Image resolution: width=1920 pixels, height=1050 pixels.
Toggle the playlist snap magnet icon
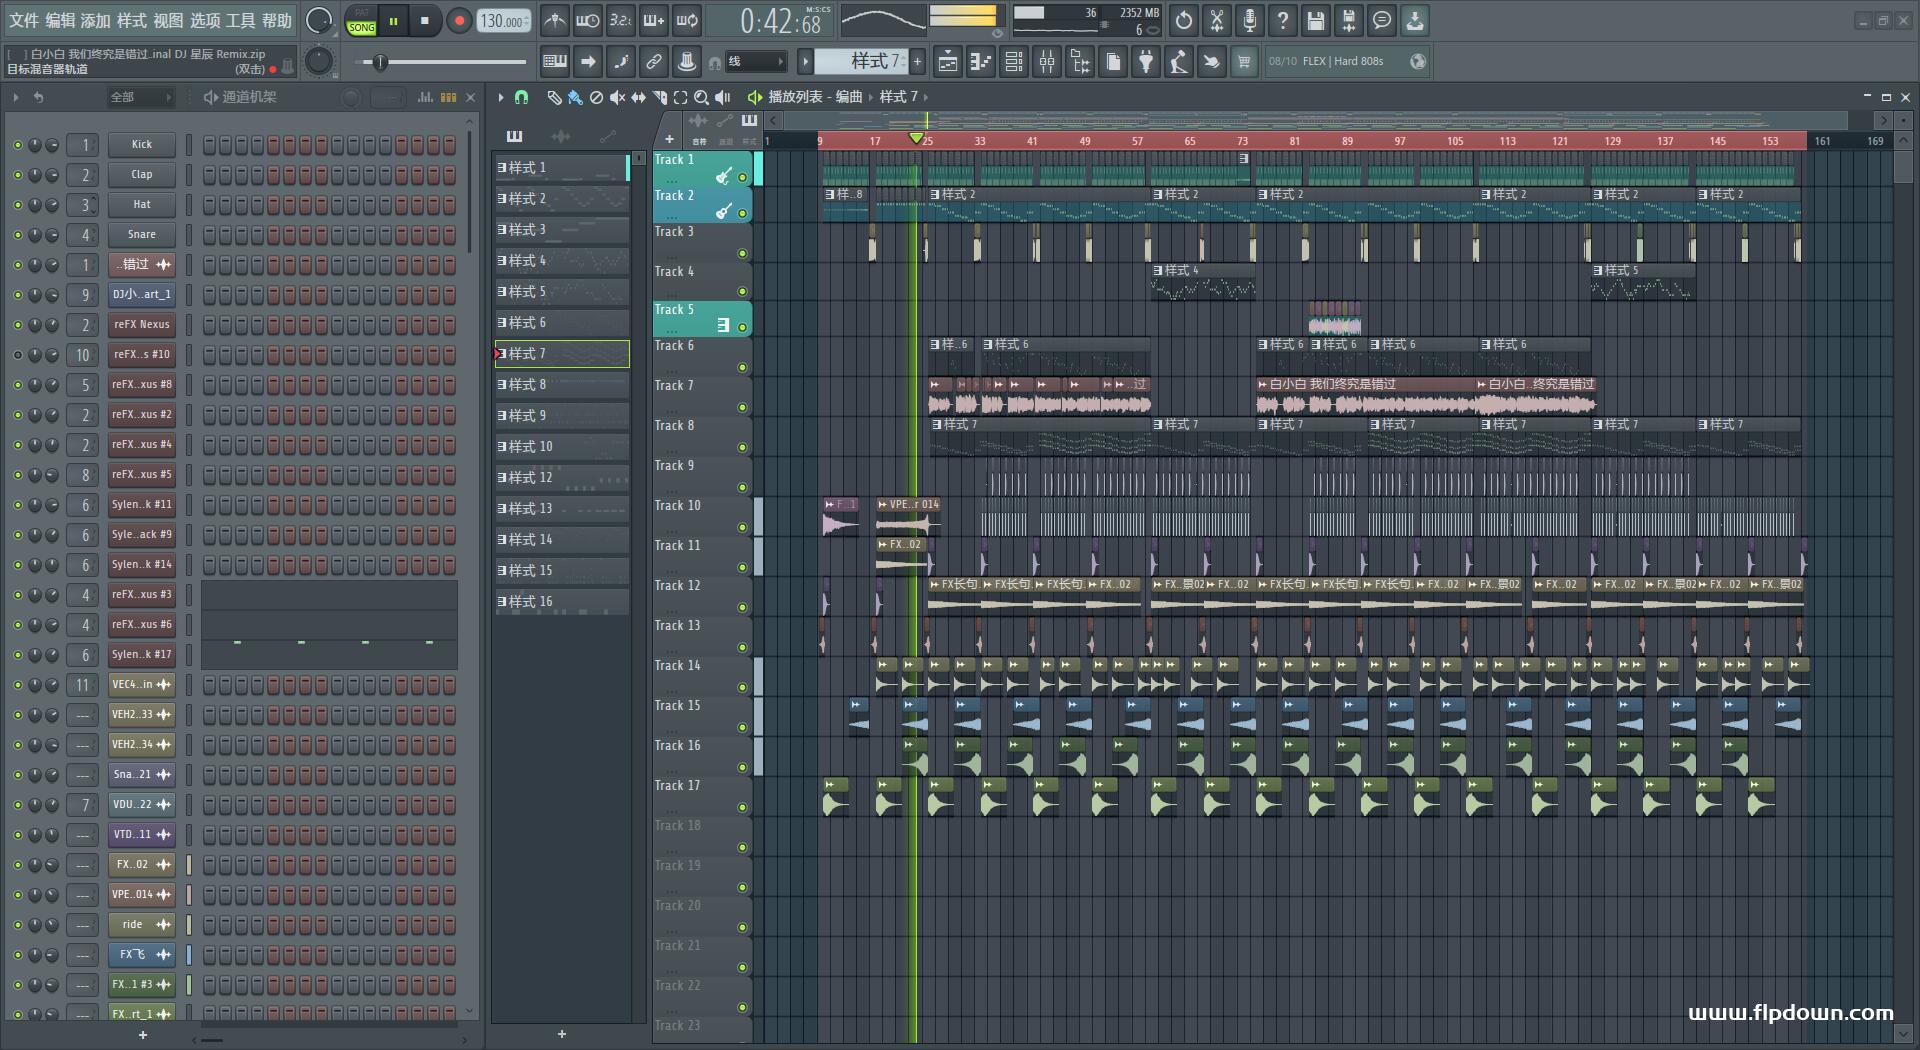(x=521, y=97)
